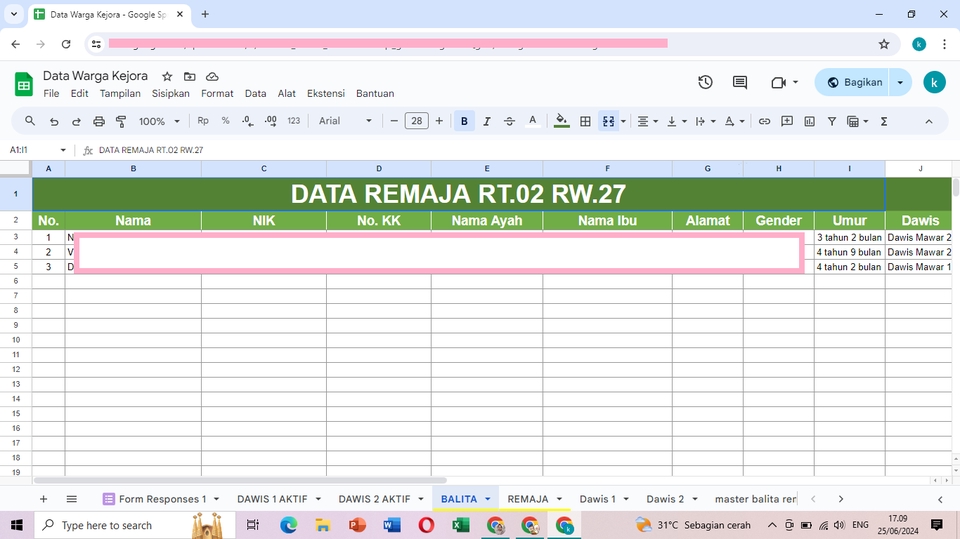Toggle merge cells button
Screen dimensions: 960x539
(608, 121)
